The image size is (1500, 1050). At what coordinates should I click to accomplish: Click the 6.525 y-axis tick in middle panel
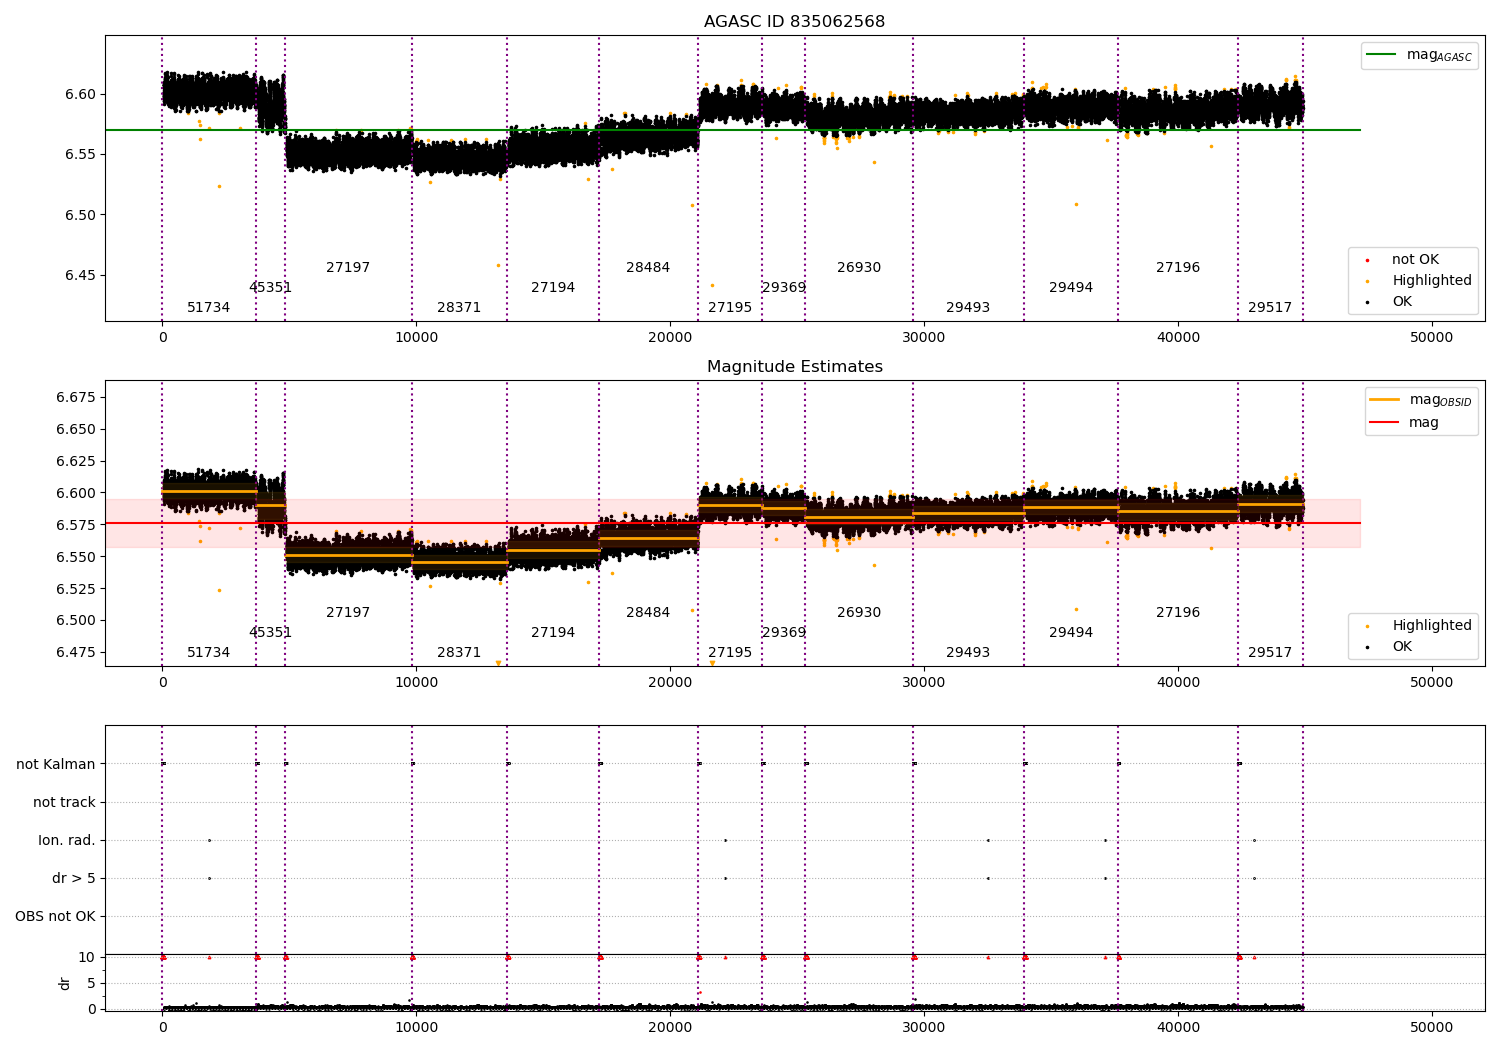[76, 589]
